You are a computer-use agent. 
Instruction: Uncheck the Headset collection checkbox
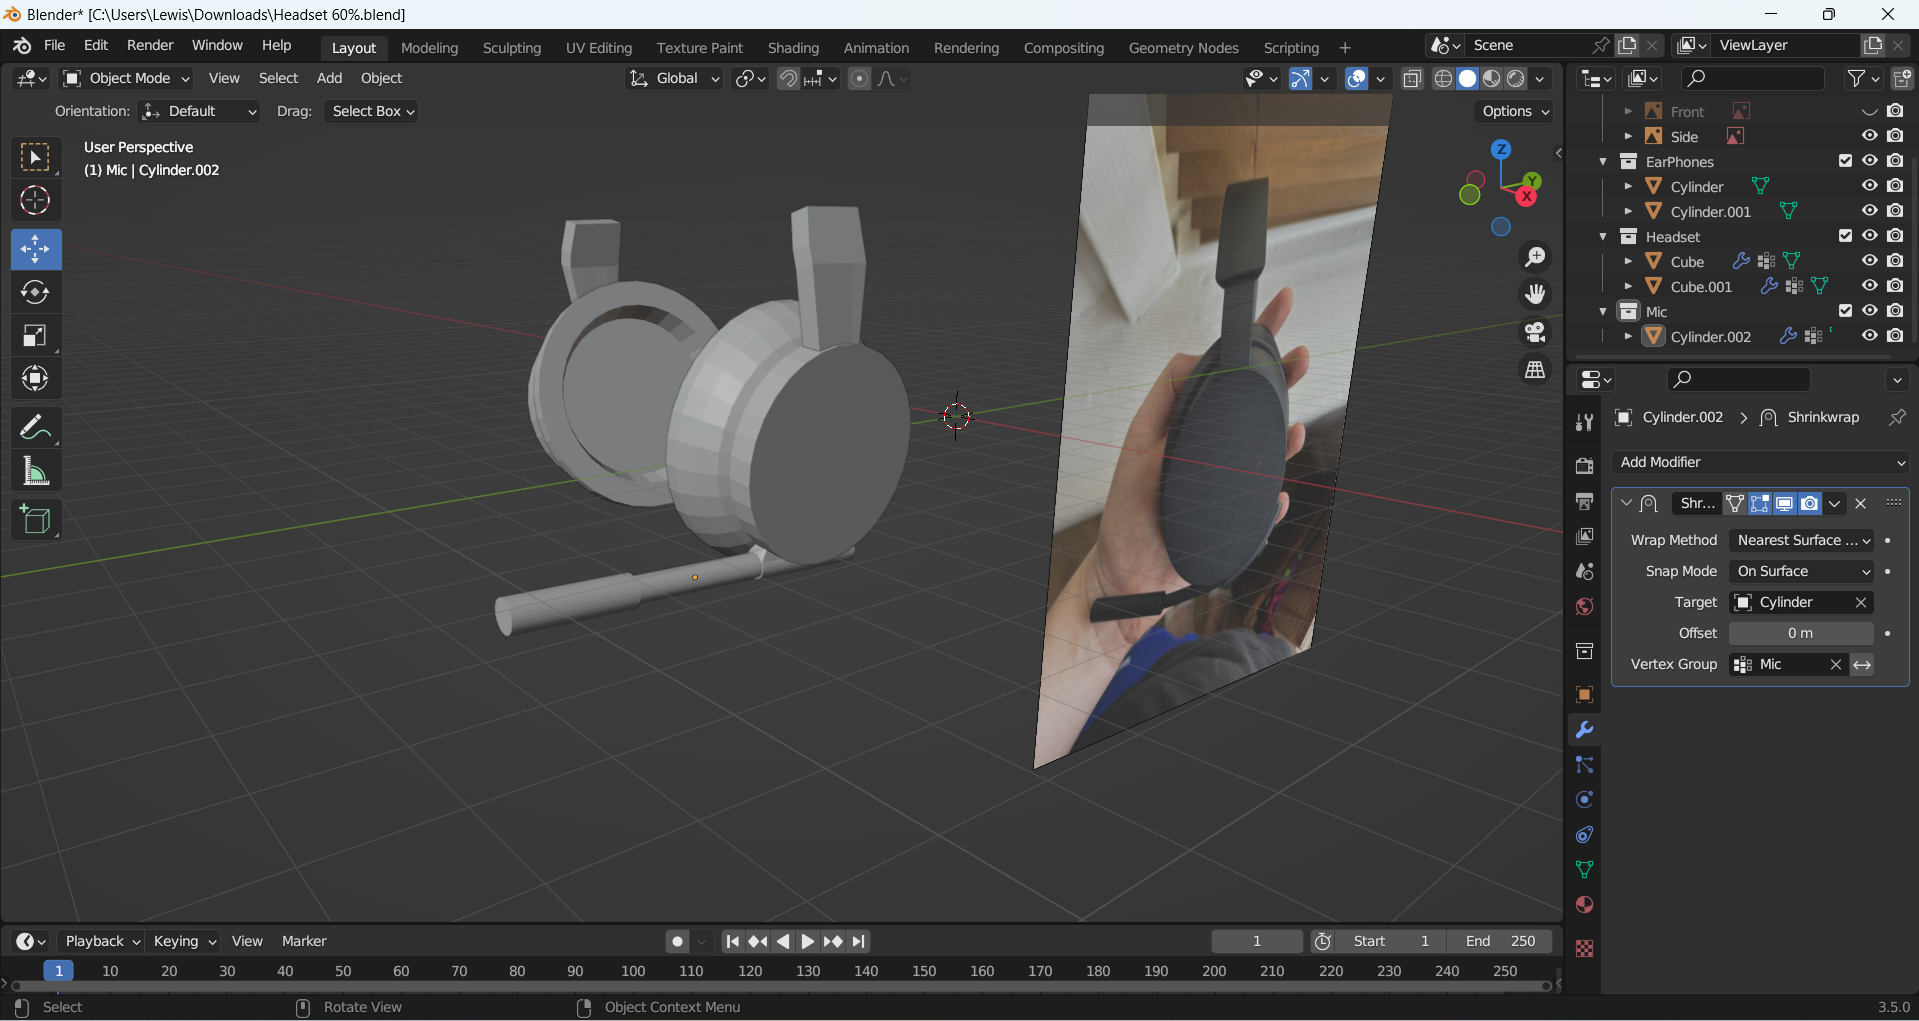tap(1845, 236)
